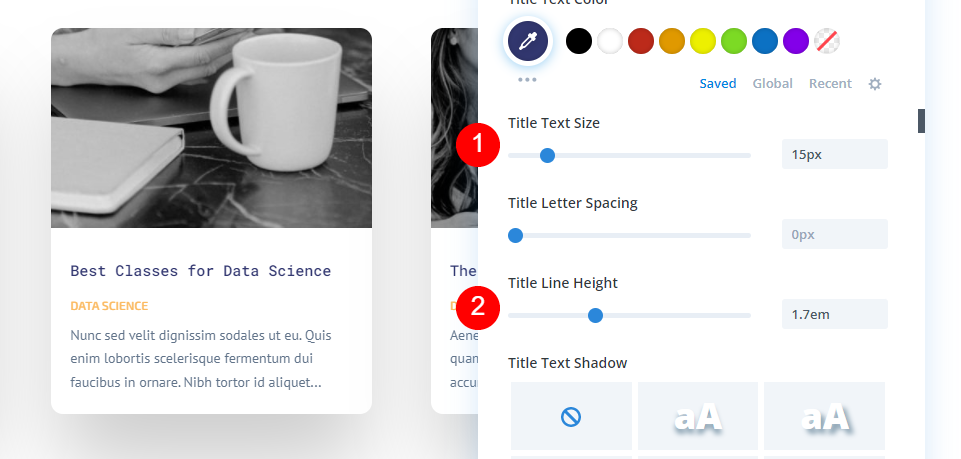Select the purple color swatch
Screen dimensions: 961x459
796,41
